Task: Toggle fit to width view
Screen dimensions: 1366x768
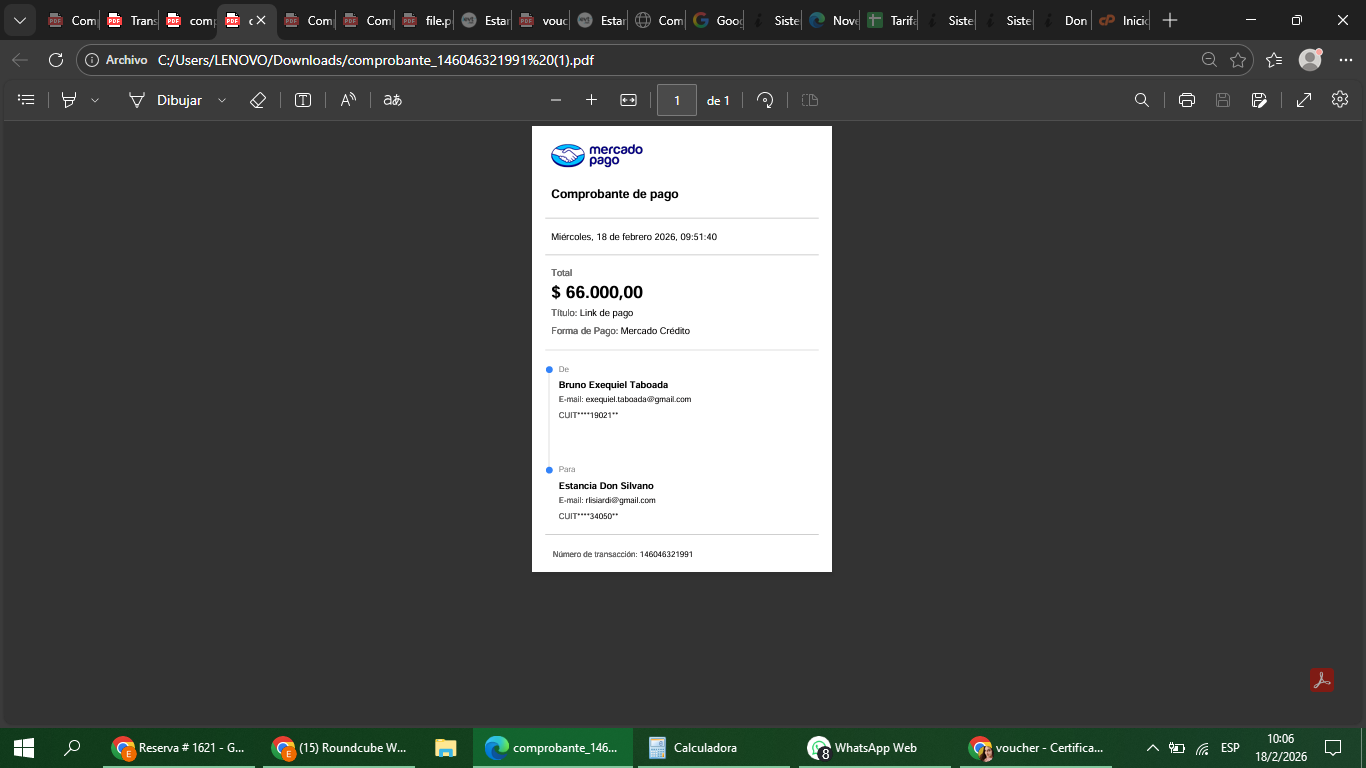Action: coord(628,100)
